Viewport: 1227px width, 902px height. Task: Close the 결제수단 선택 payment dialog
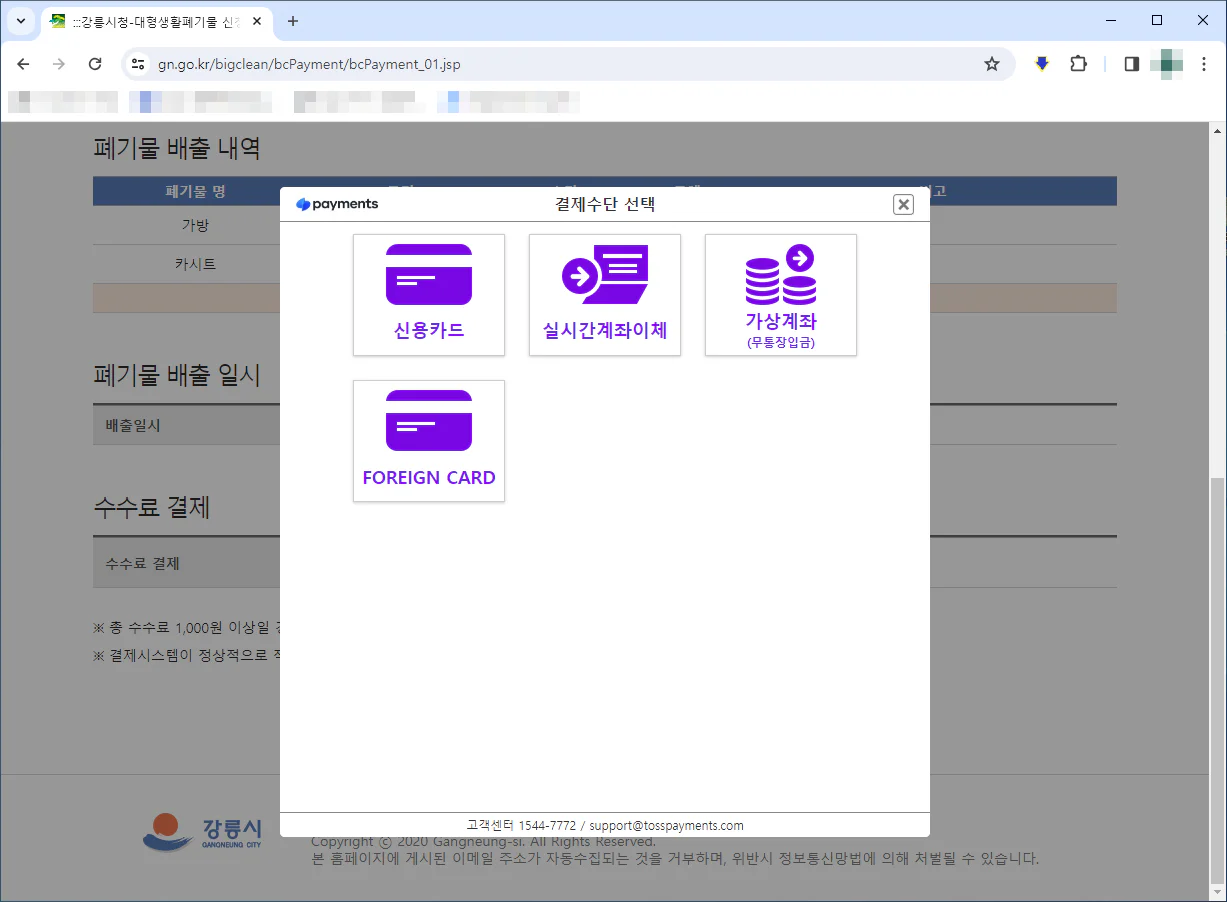point(903,205)
